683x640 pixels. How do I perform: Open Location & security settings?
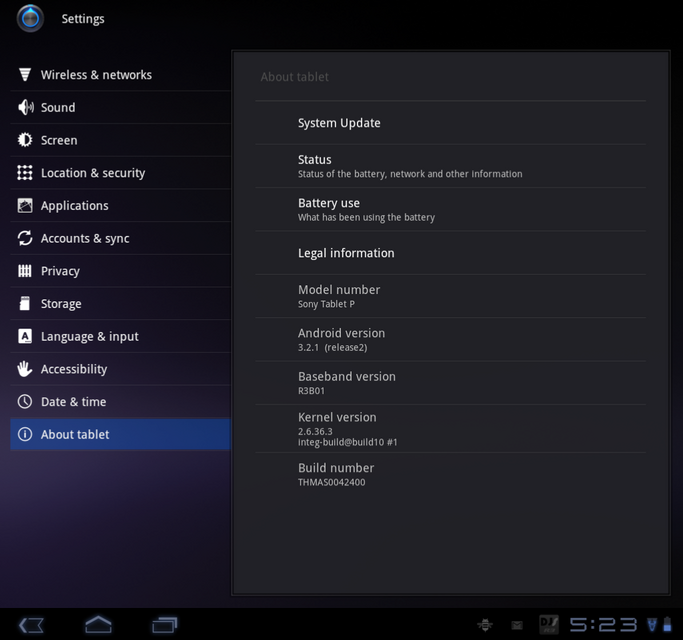click(121, 173)
